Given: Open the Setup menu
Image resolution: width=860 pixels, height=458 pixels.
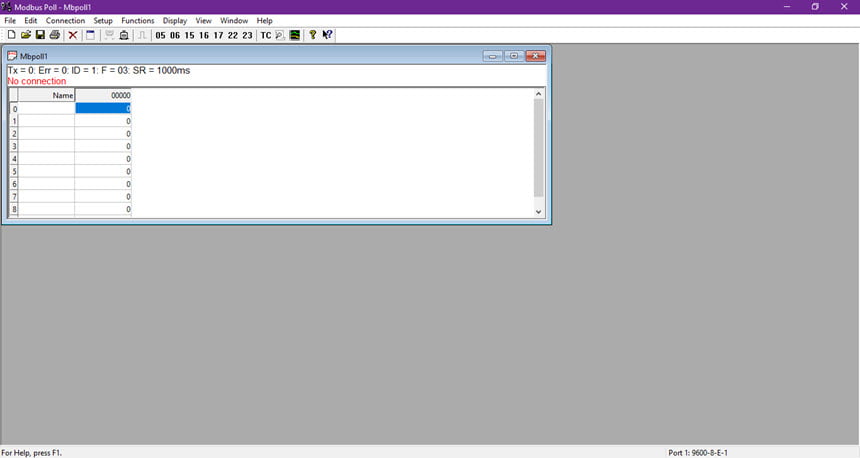Looking at the screenshot, I should click(x=103, y=20).
